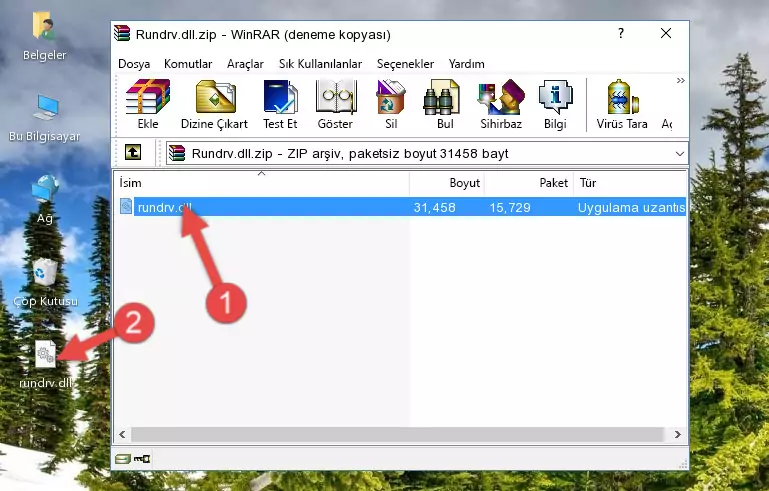This screenshot has height=491, width=769.
Task: Click the Bilgi (Info) toolbar icon
Action: [x=555, y=104]
